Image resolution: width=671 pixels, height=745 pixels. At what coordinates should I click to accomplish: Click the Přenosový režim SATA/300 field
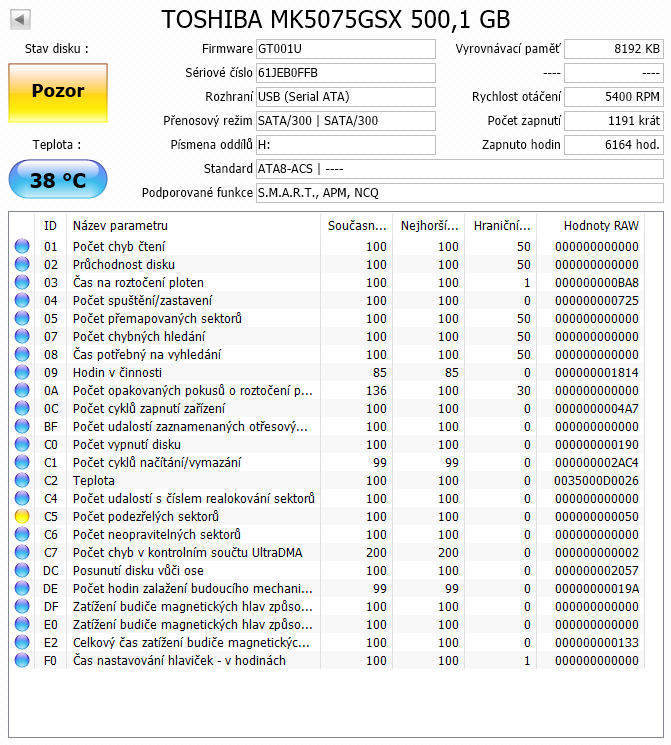click(x=345, y=121)
